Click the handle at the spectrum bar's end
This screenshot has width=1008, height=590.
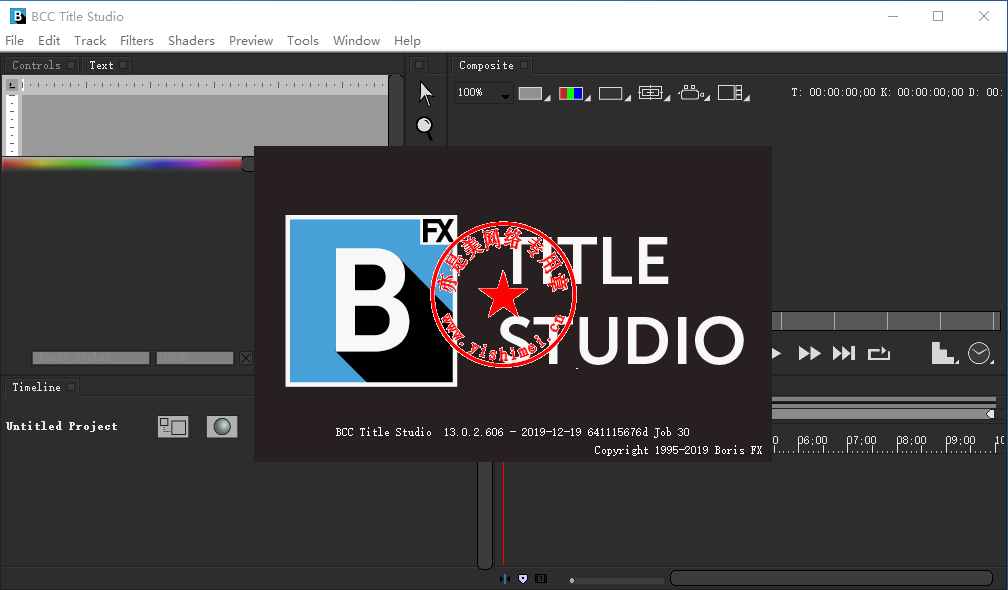click(248, 164)
